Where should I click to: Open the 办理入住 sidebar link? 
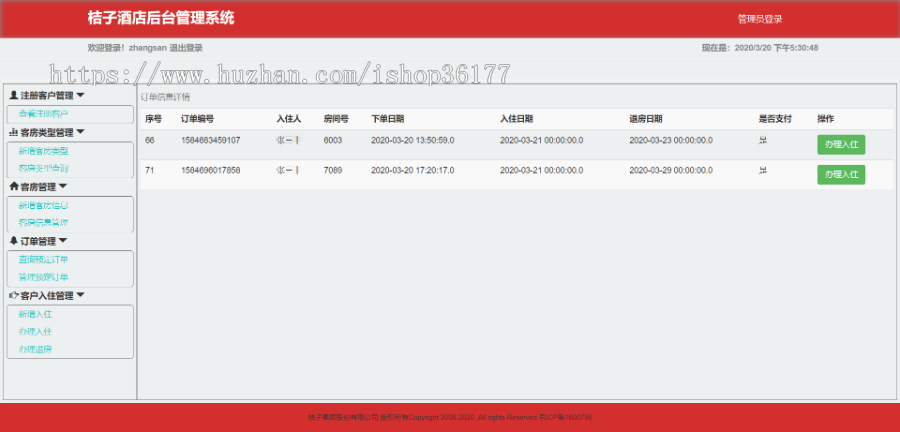(36, 332)
